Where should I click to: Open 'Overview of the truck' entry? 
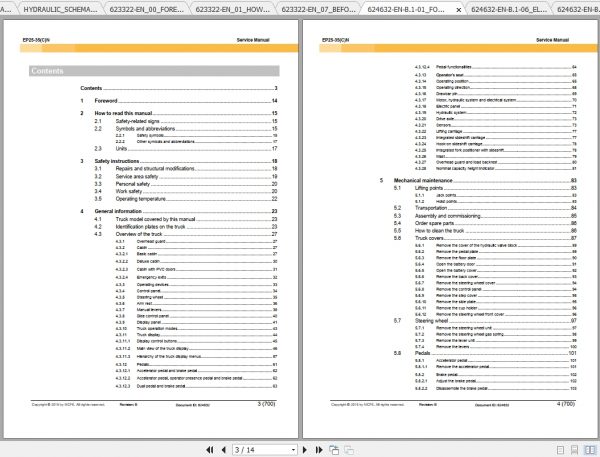tap(139, 234)
